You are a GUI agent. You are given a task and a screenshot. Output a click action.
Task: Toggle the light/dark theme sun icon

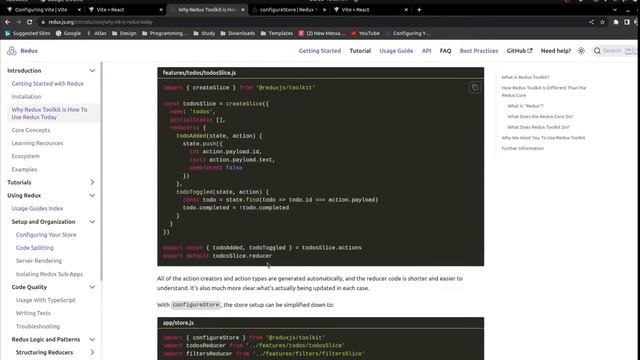(x=581, y=51)
